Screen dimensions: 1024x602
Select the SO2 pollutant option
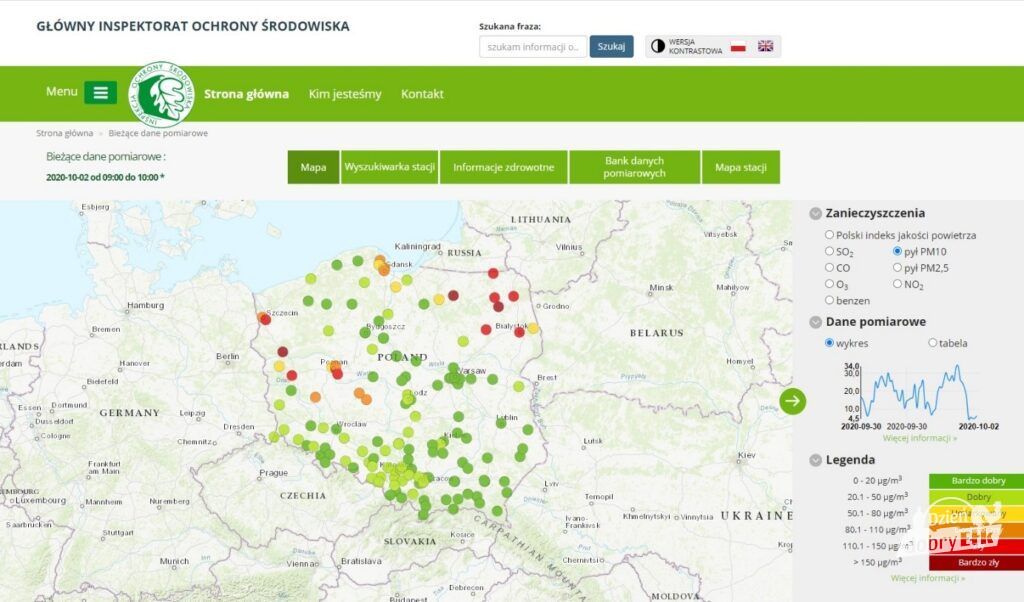[830, 252]
